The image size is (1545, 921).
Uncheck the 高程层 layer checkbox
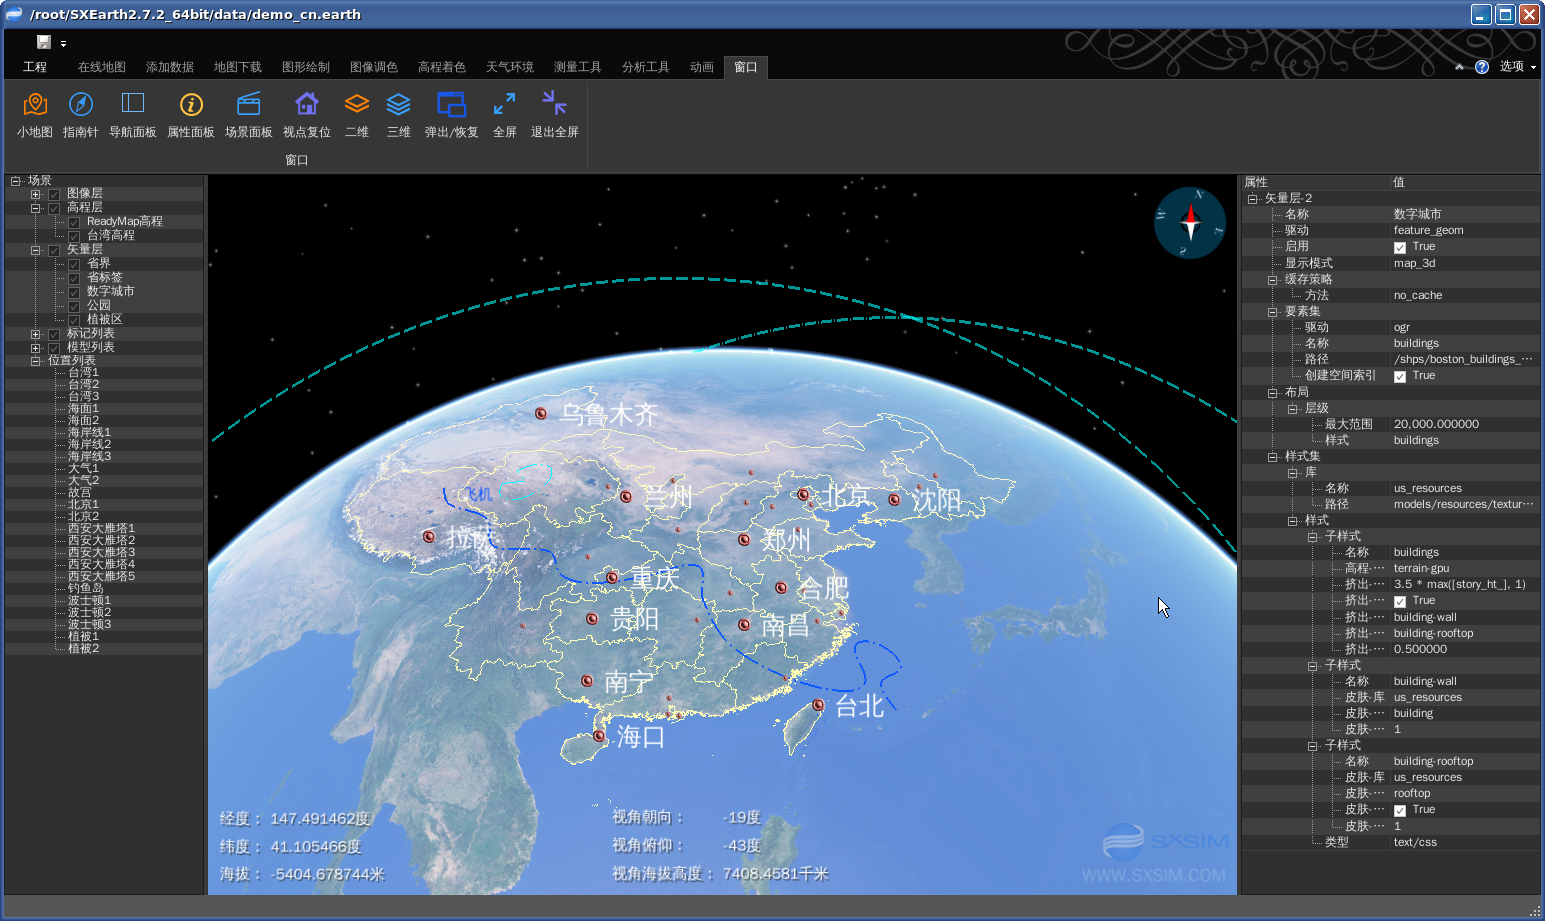(x=54, y=208)
